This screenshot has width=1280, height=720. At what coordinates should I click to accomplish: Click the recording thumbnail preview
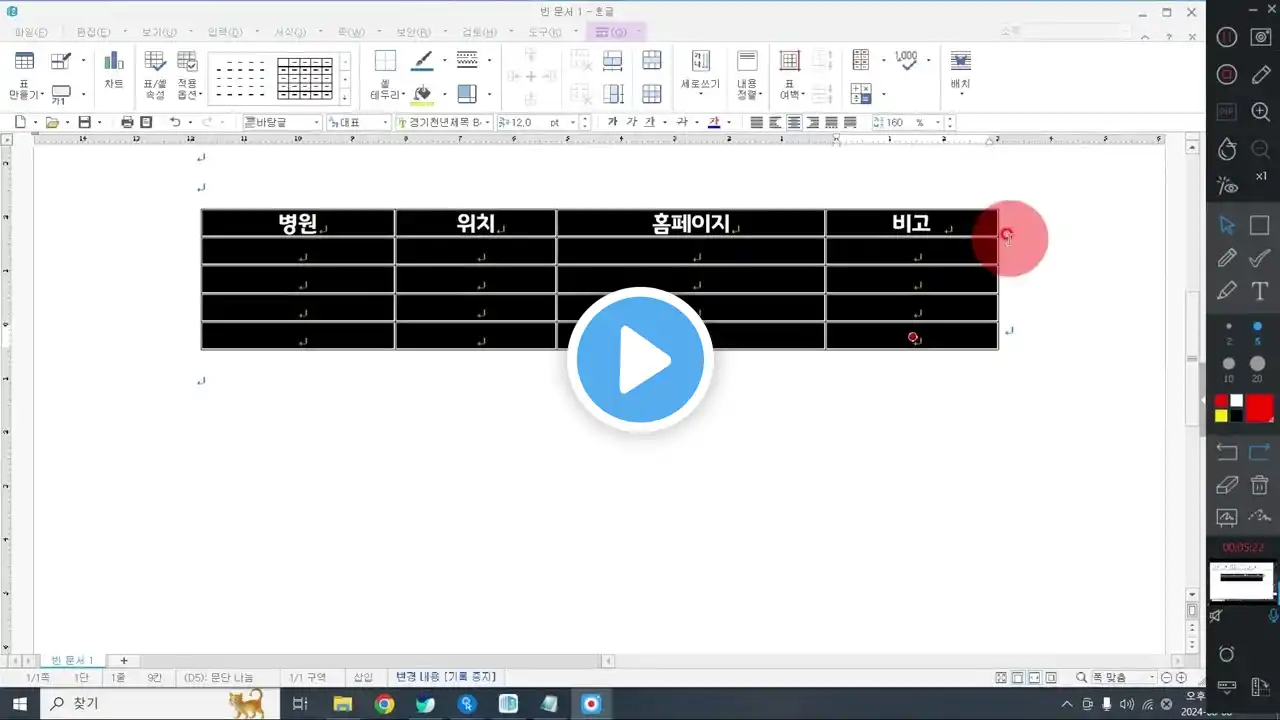(x=1242, y=581)
